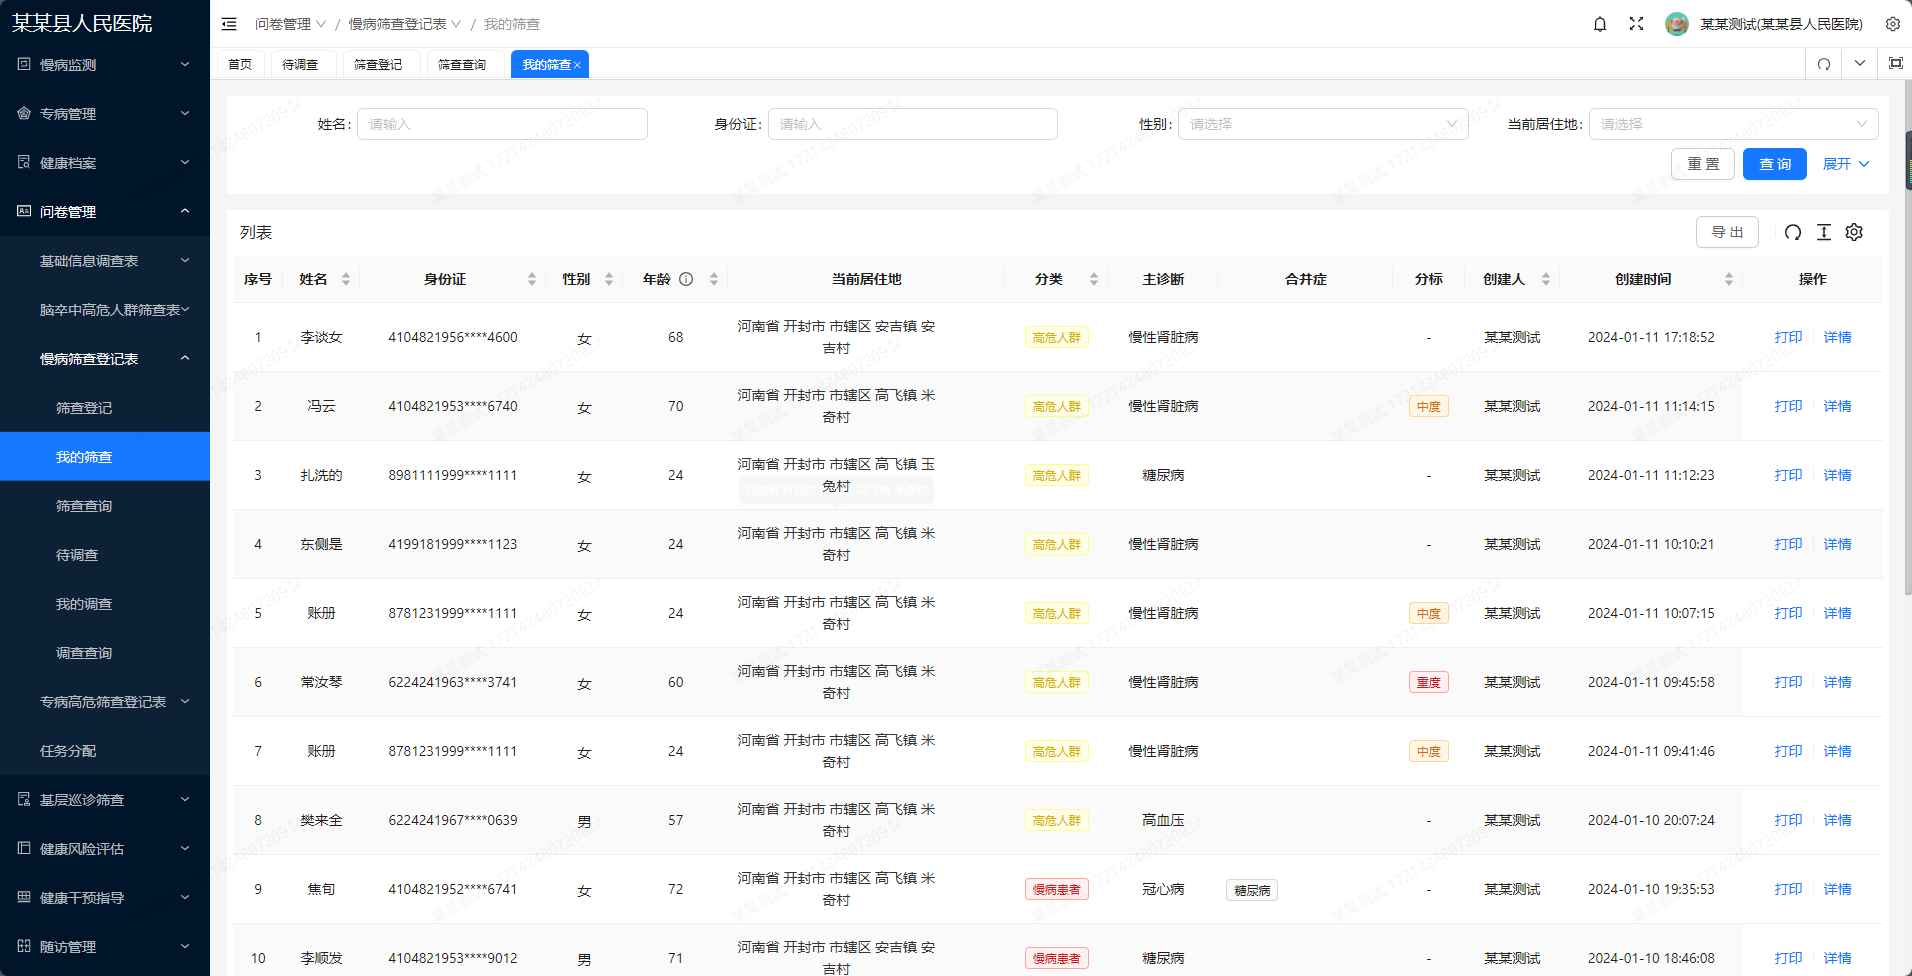Image resolution: width=1912 pixels, height=976 pixels.
Task: Refresh current tab page icon
Action: point(1824,64)
